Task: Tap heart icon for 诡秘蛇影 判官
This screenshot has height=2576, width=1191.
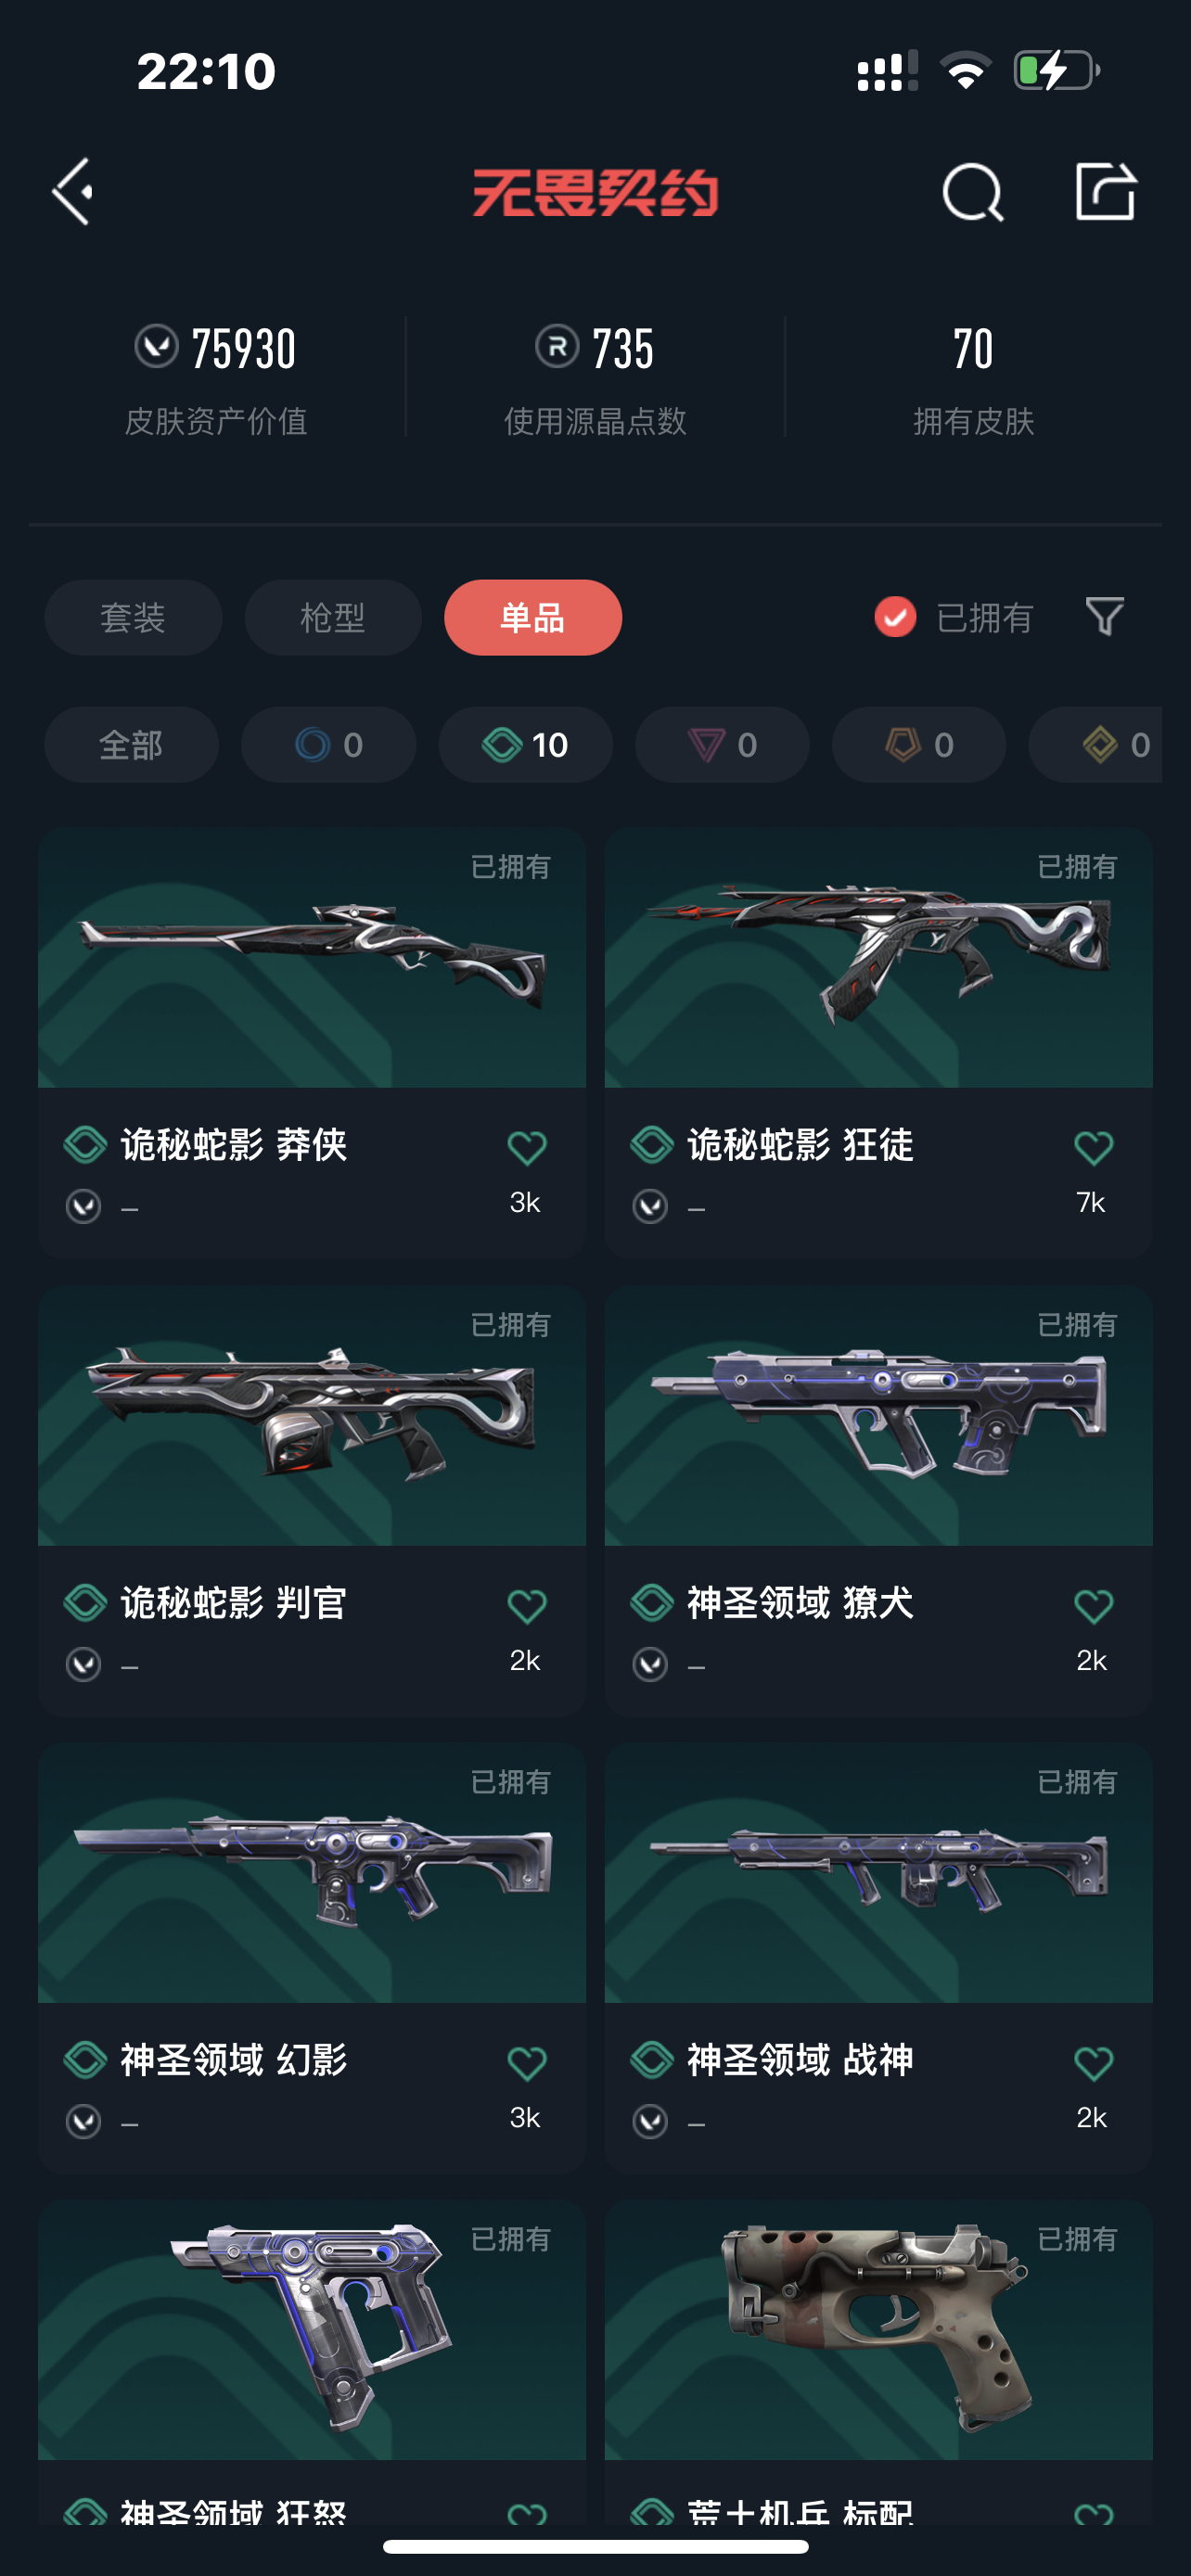Action: click(x=527, y=1606)
